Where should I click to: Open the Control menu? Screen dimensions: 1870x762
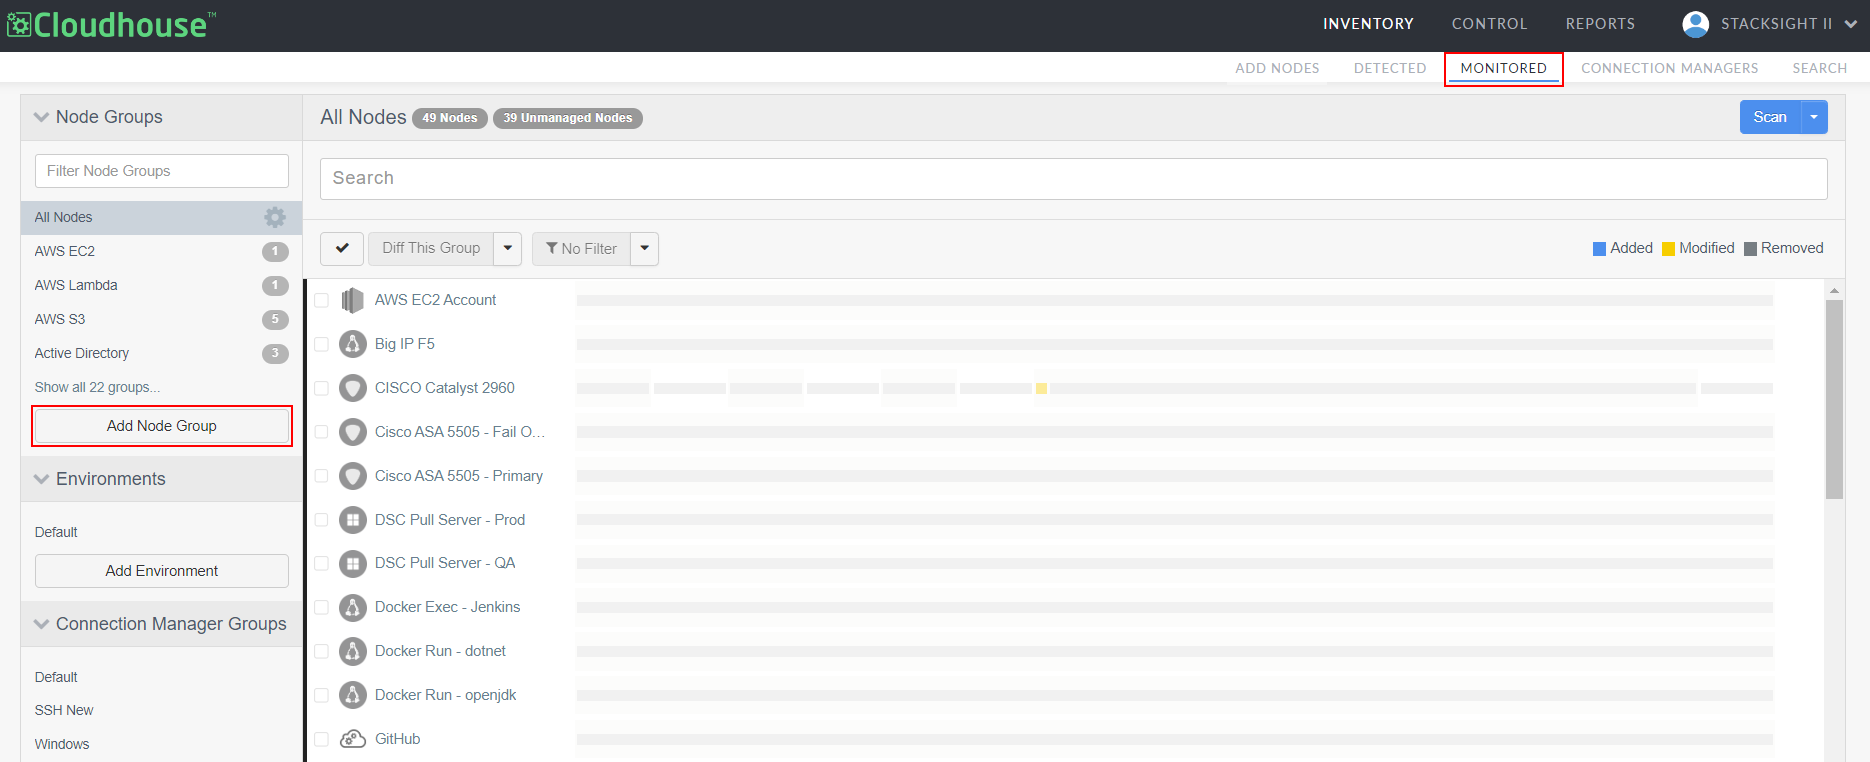point(1489,24)
